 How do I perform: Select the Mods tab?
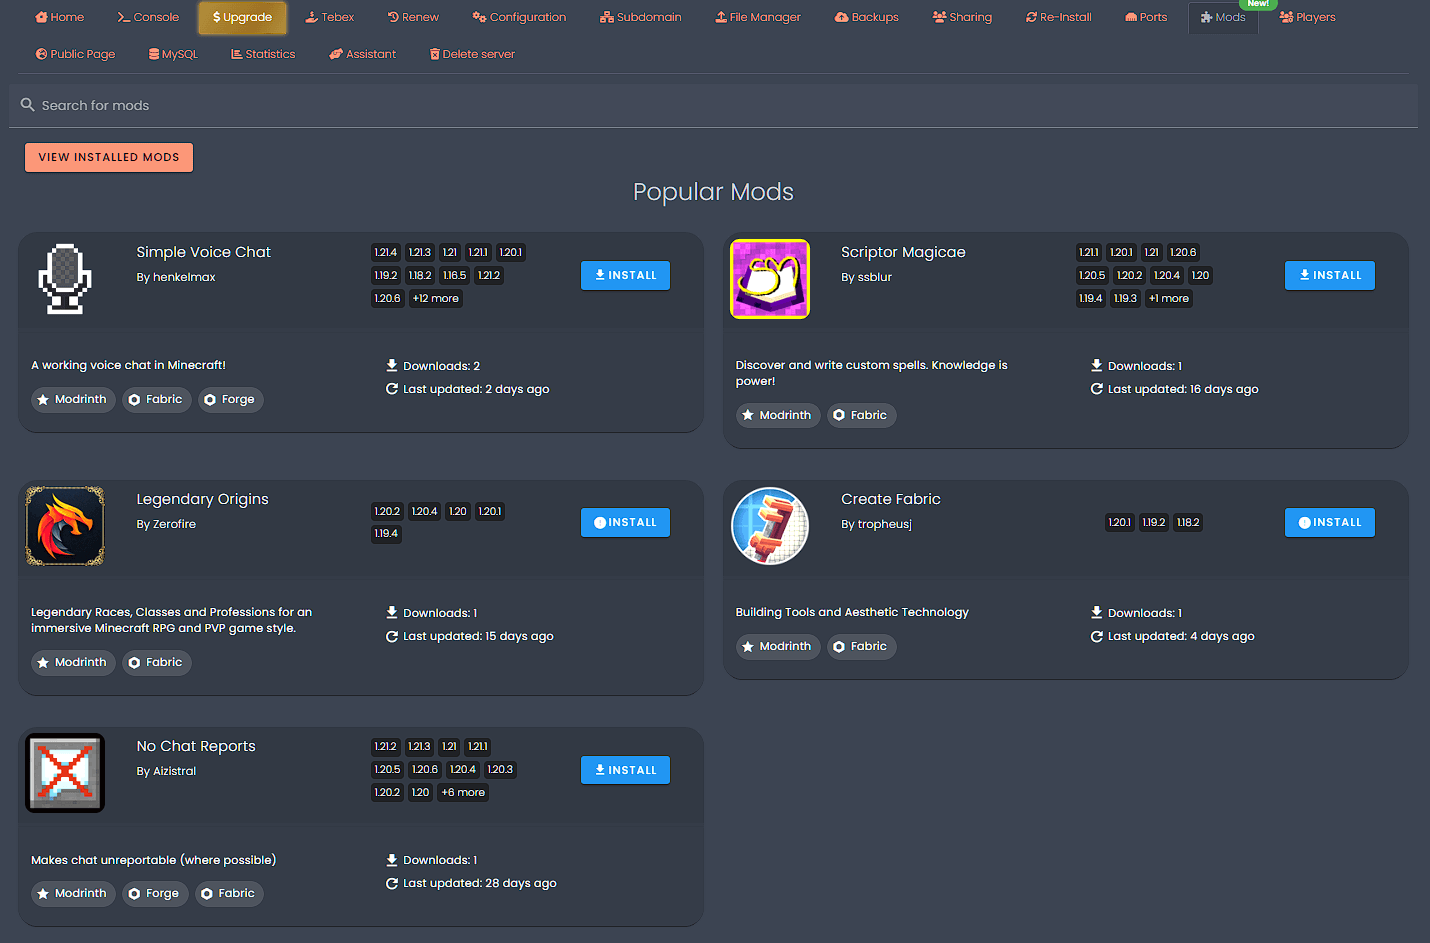[1223, 17]
